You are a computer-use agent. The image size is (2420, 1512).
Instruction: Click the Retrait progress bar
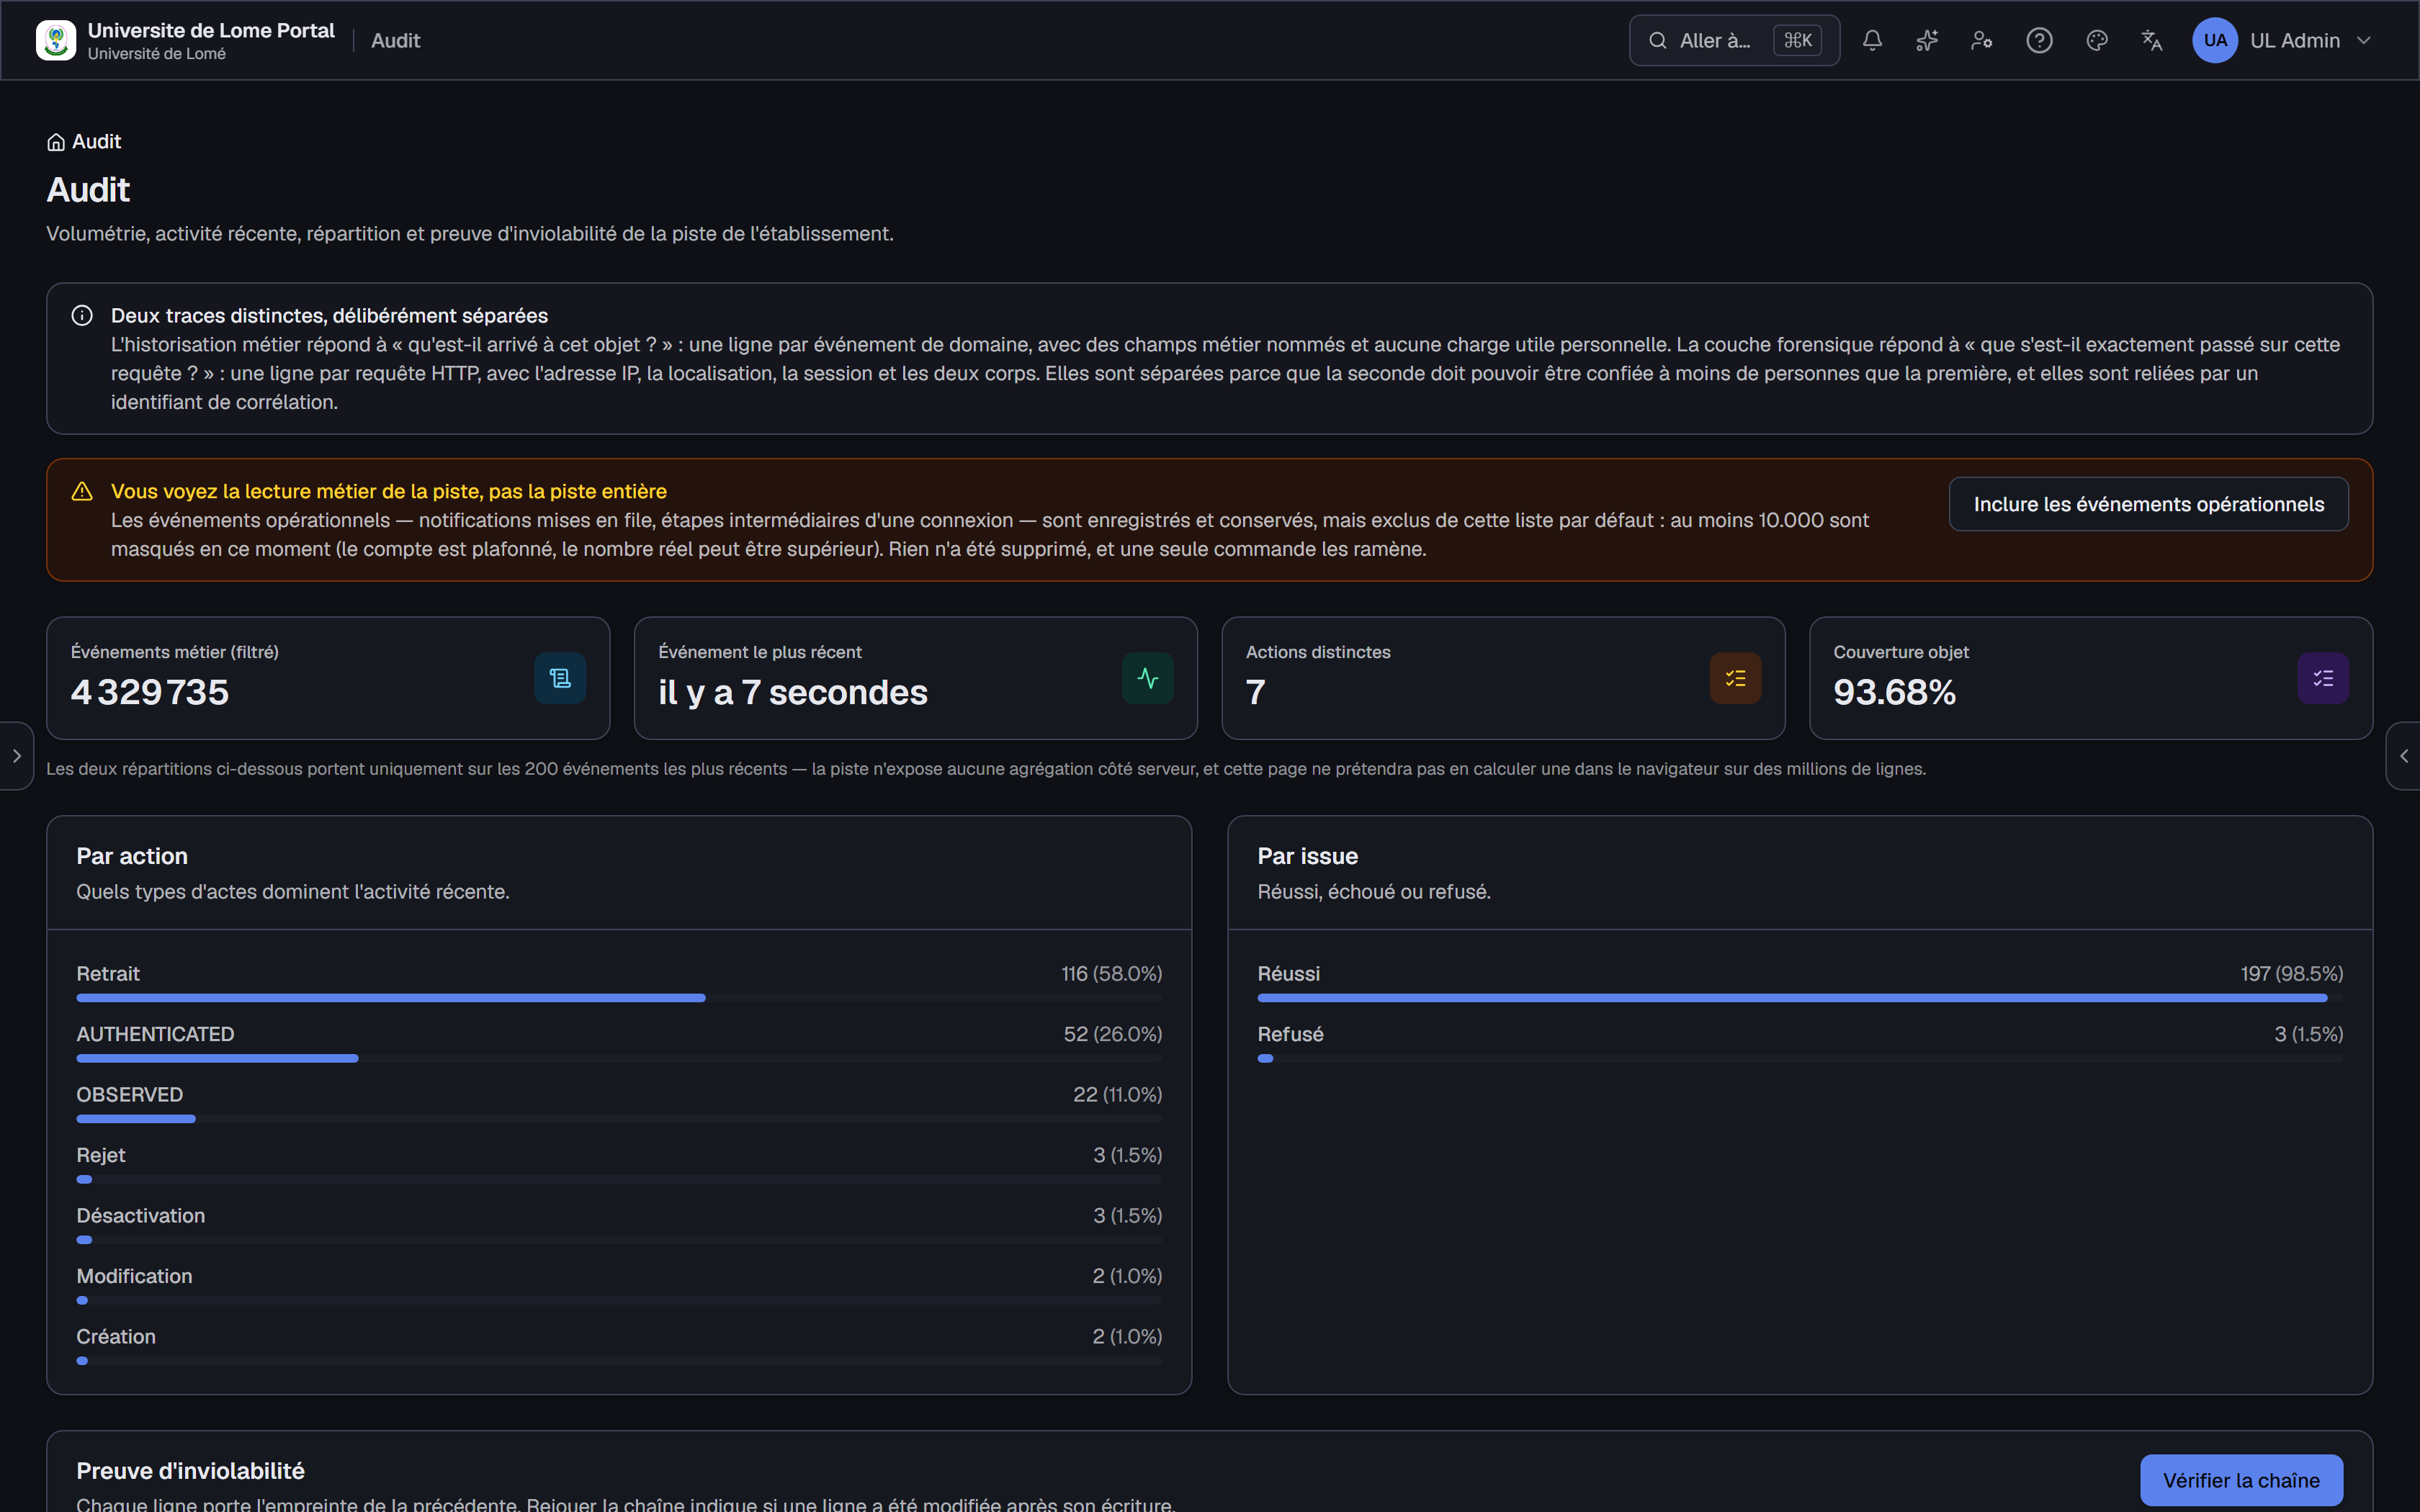click(619, 998)
